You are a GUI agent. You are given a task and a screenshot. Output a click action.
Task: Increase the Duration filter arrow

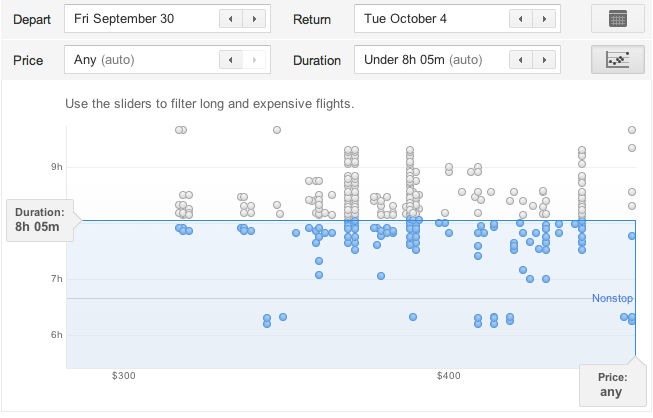click(x=546, y=60)
